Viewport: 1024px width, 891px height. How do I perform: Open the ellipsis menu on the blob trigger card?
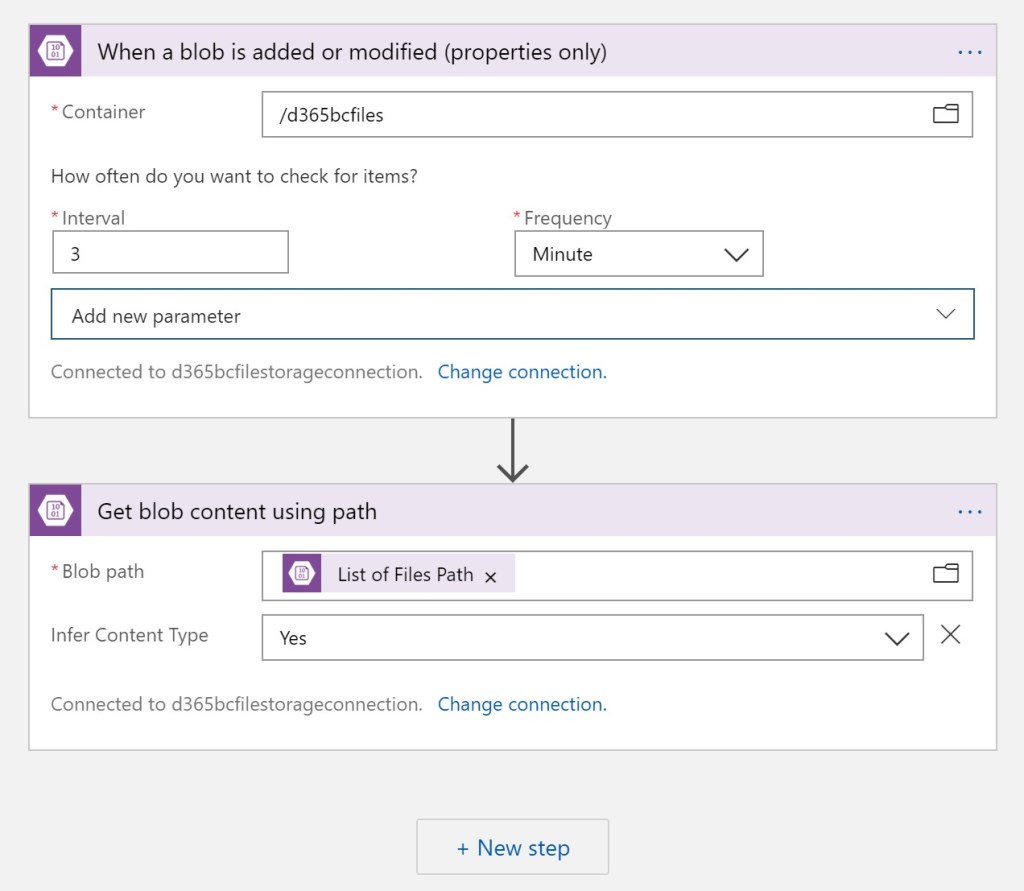click(969, 52)
